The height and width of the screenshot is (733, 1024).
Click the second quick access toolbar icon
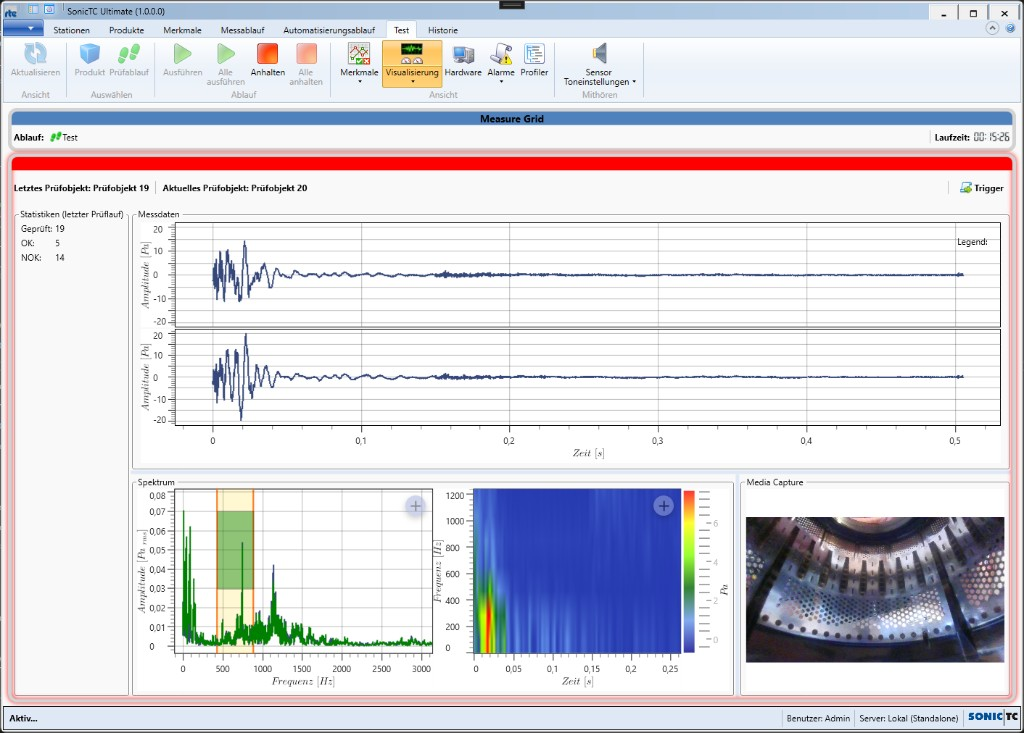click(33, 10)
